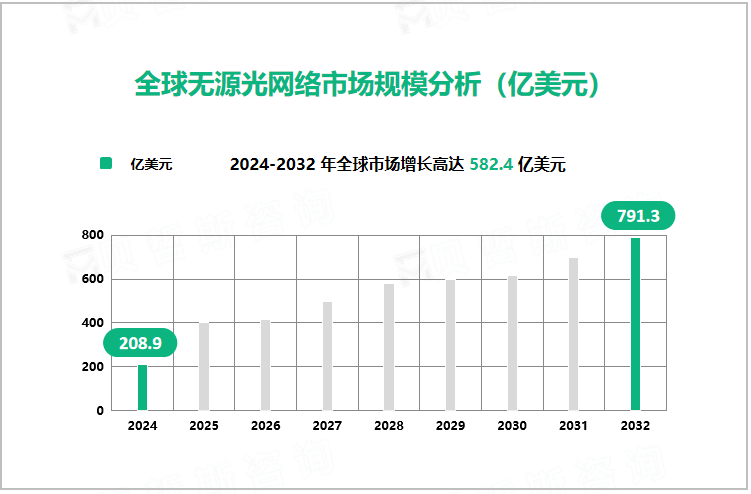Select the green 2032 bar
This screenshot has width=751, height=494.
pos(635,324)
